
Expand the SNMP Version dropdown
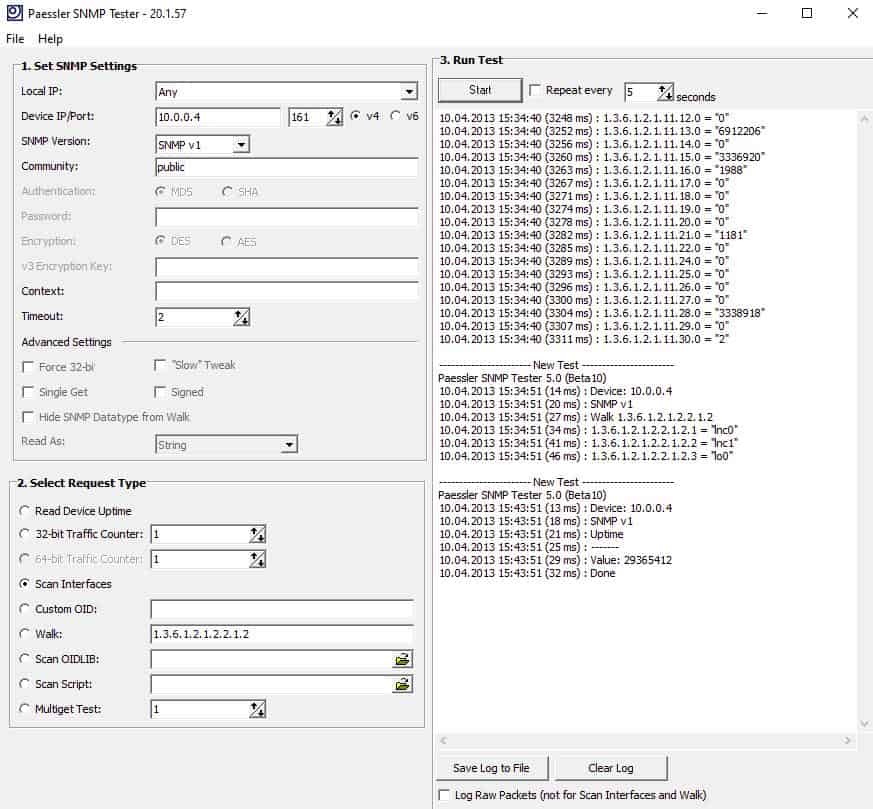(x=241, y=145)
